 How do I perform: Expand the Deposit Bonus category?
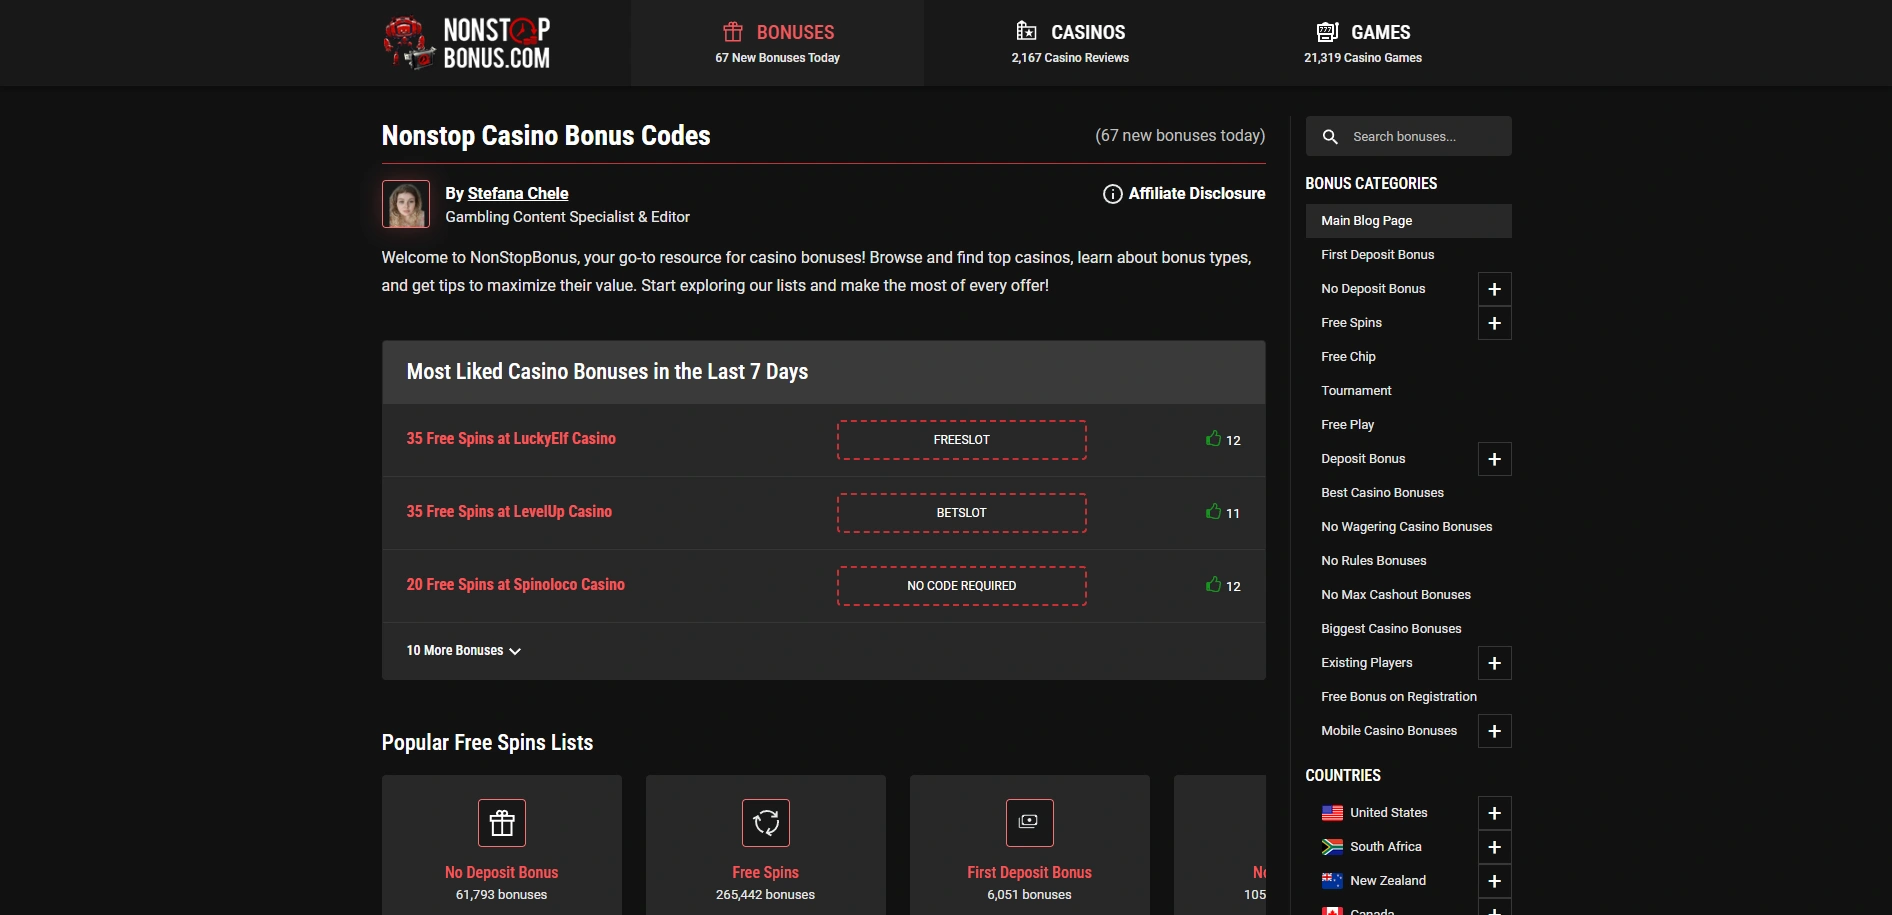1494,459
